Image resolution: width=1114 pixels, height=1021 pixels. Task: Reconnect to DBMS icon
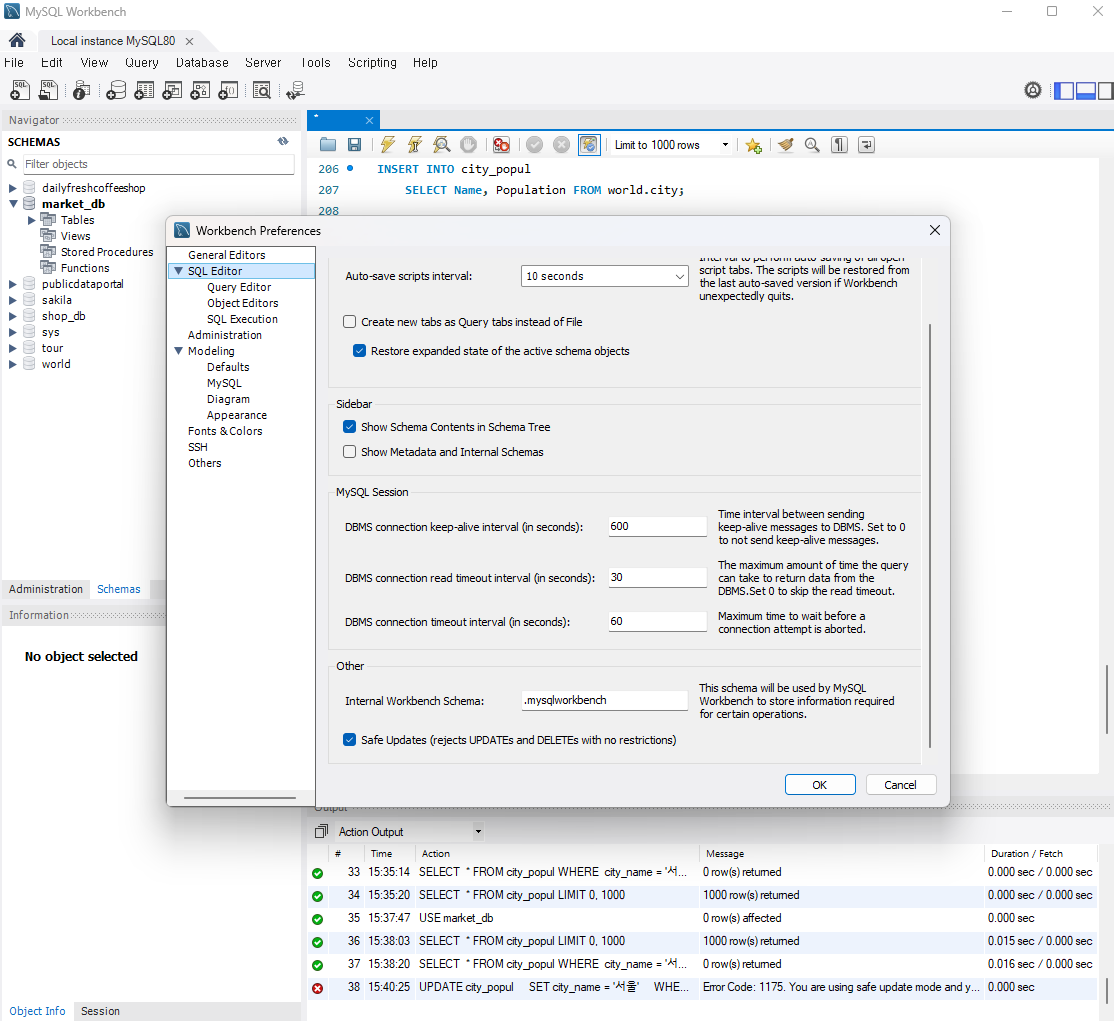295,90
